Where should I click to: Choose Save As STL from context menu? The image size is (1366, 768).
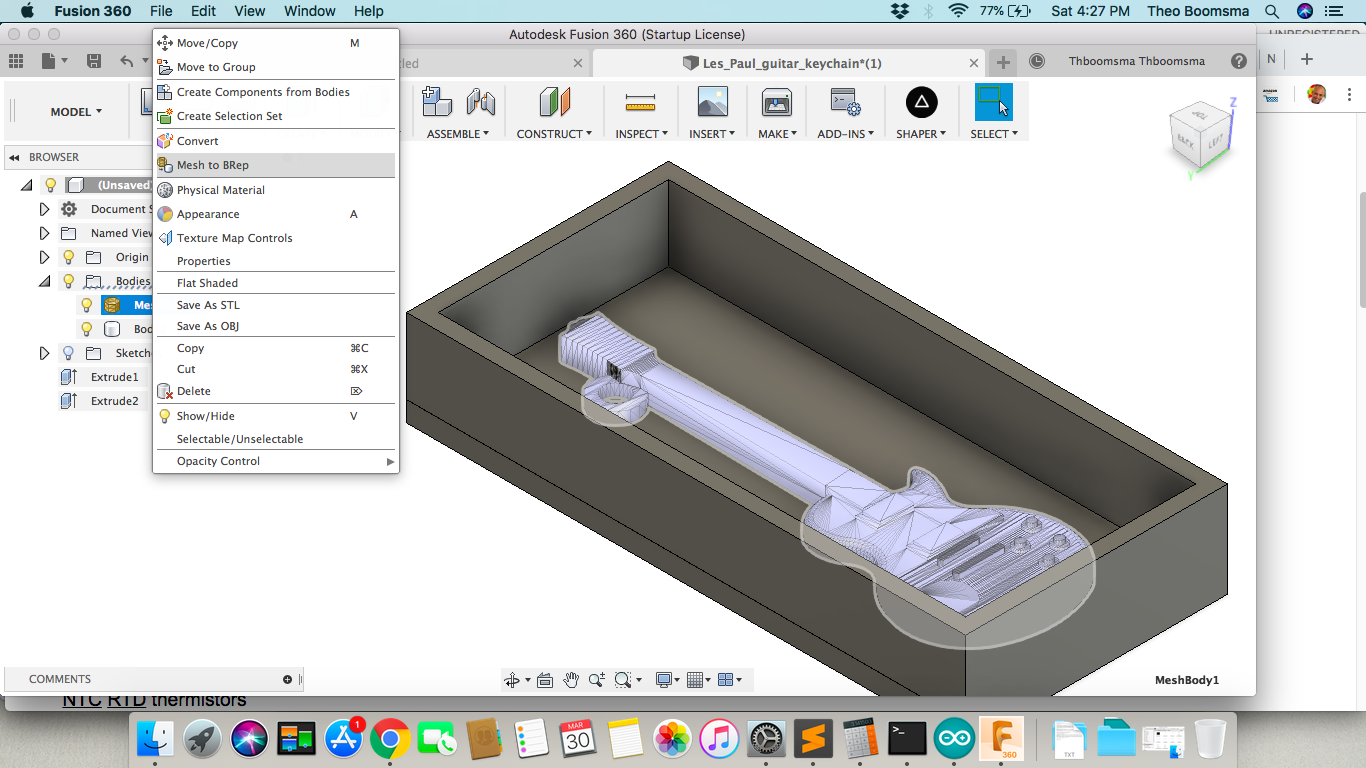pos(275,305)
